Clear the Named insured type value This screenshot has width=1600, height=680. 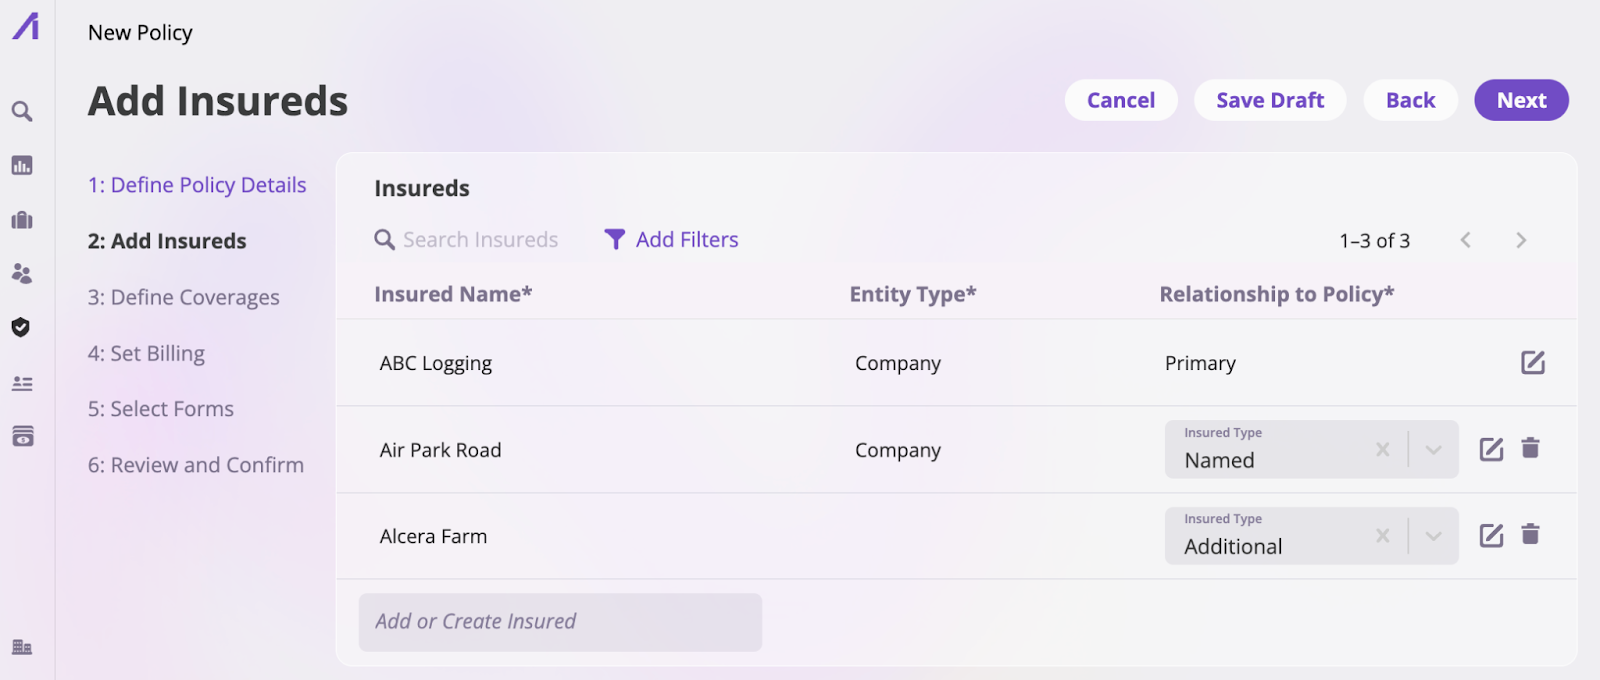[1383, 450]
